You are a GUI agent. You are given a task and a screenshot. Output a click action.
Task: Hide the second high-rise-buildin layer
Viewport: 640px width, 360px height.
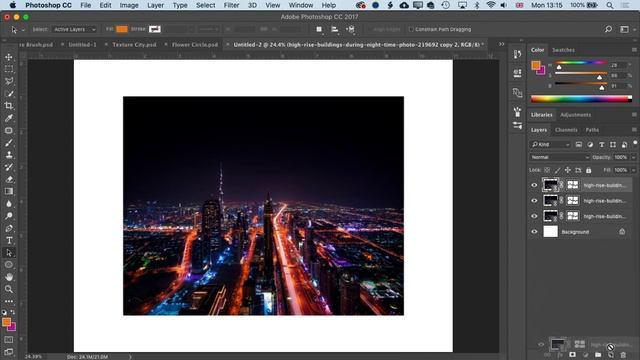coord(534,201)
